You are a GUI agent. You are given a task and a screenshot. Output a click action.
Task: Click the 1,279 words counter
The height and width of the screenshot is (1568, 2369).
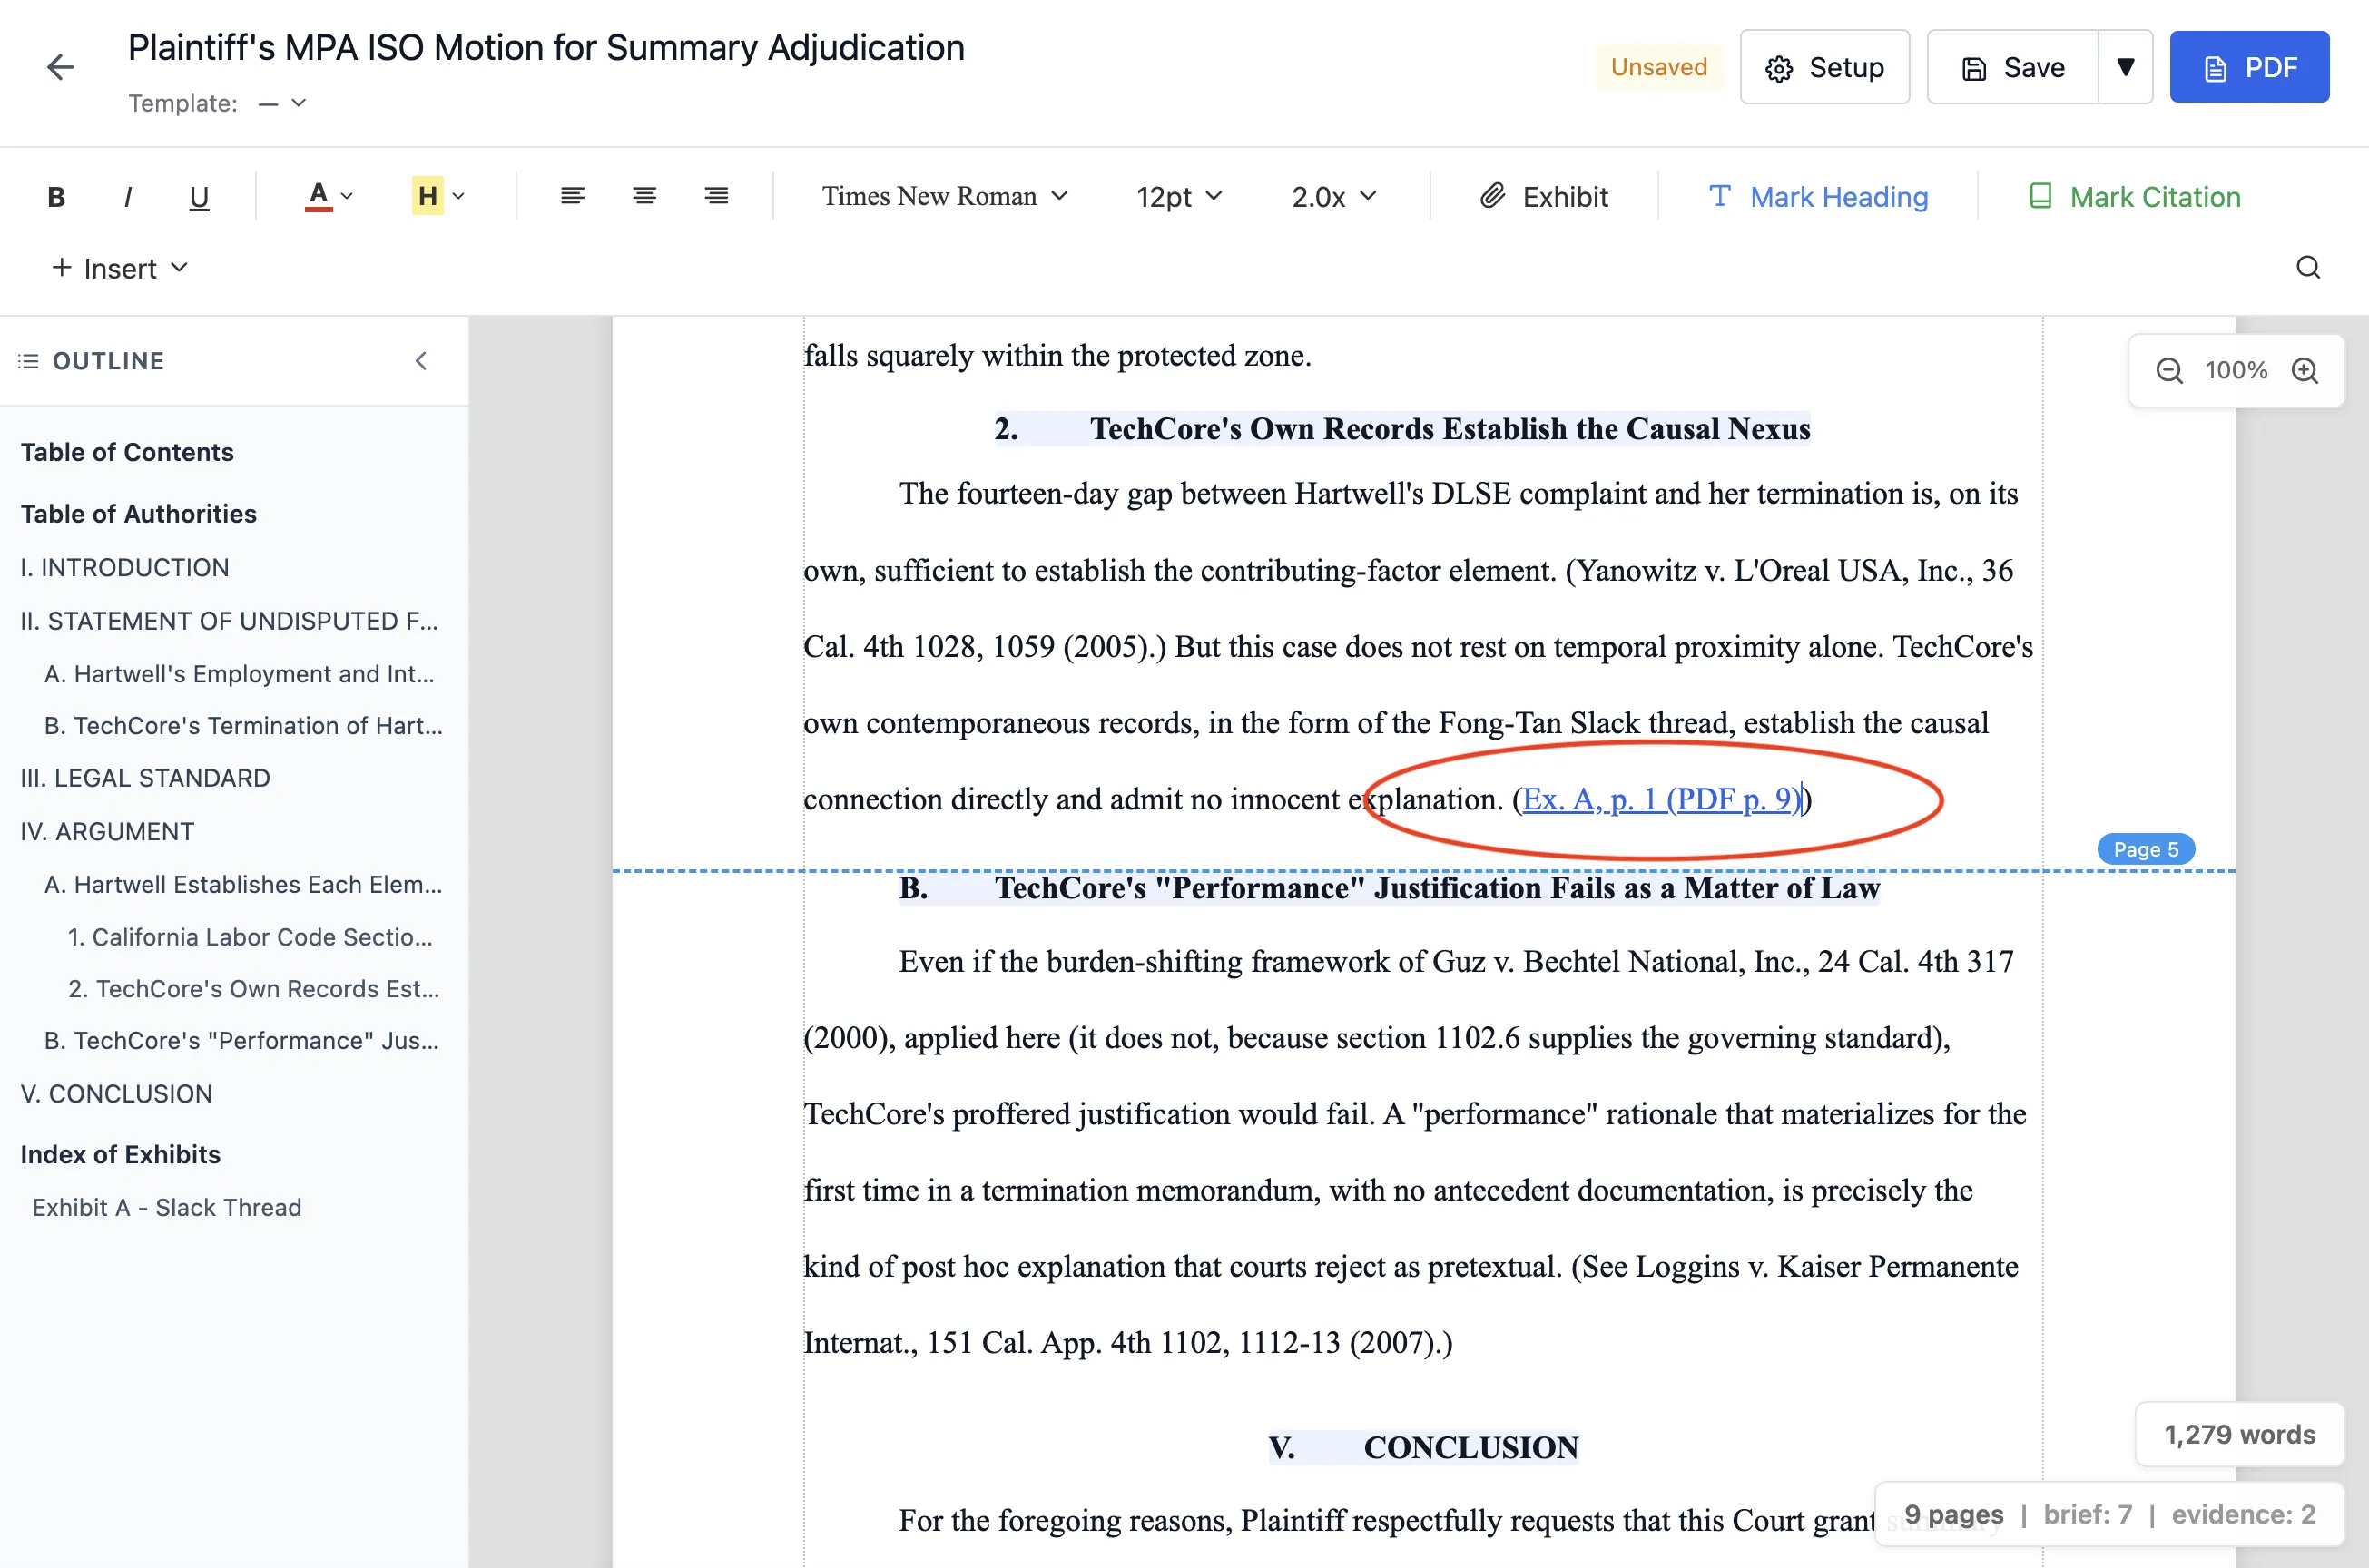click(2240, 1434)
